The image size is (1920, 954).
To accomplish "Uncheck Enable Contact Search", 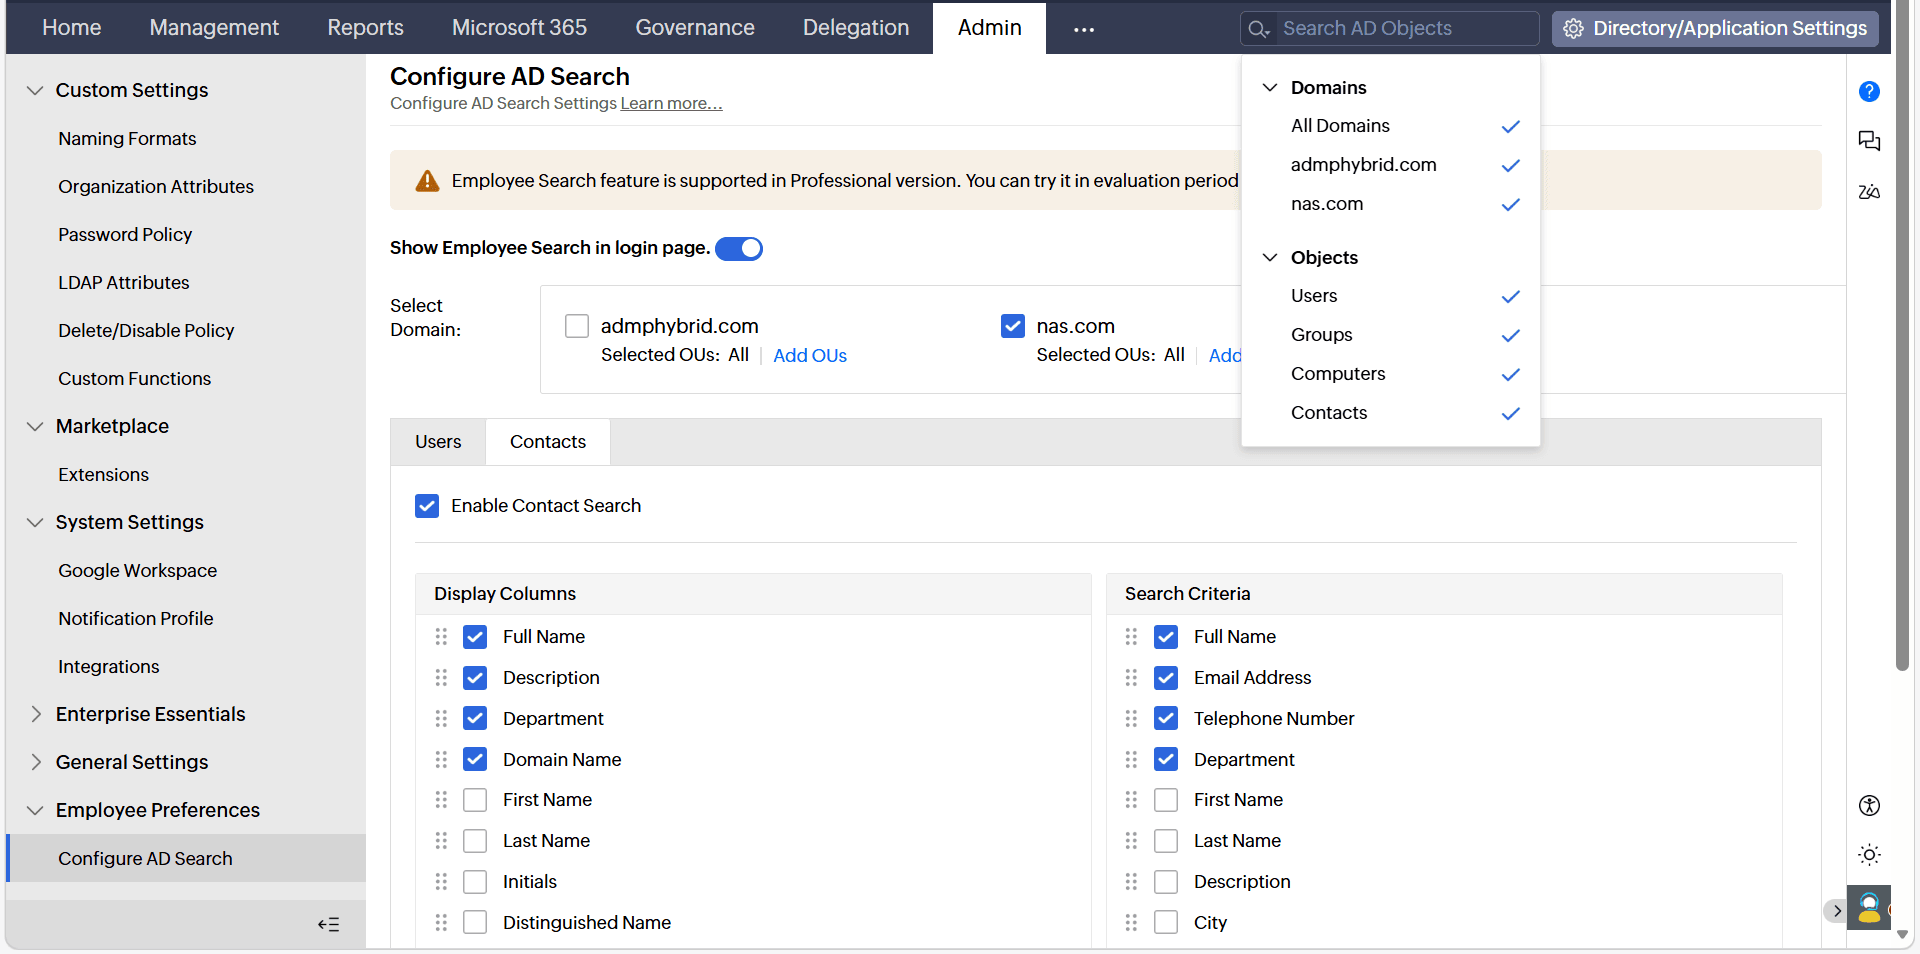I will coord(427,505).
